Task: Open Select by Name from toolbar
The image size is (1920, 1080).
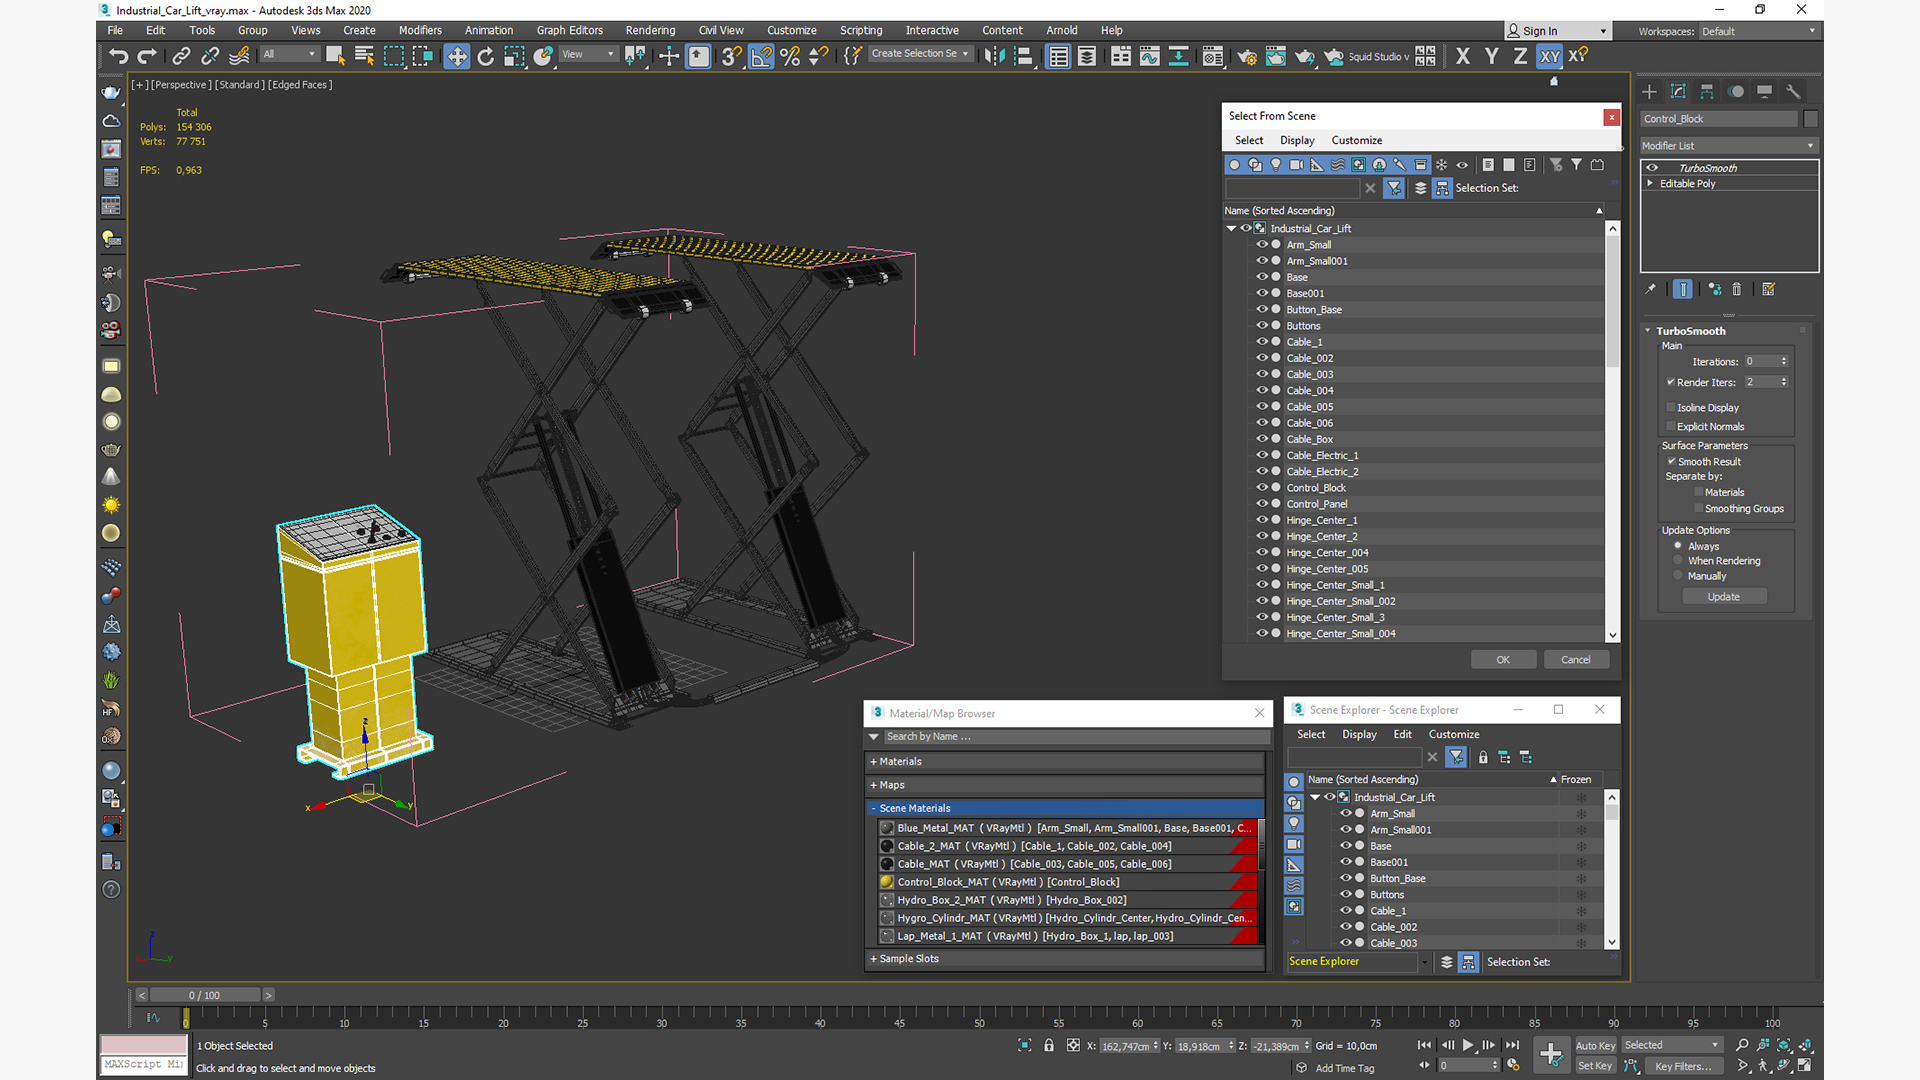Action: coord(364,56)
